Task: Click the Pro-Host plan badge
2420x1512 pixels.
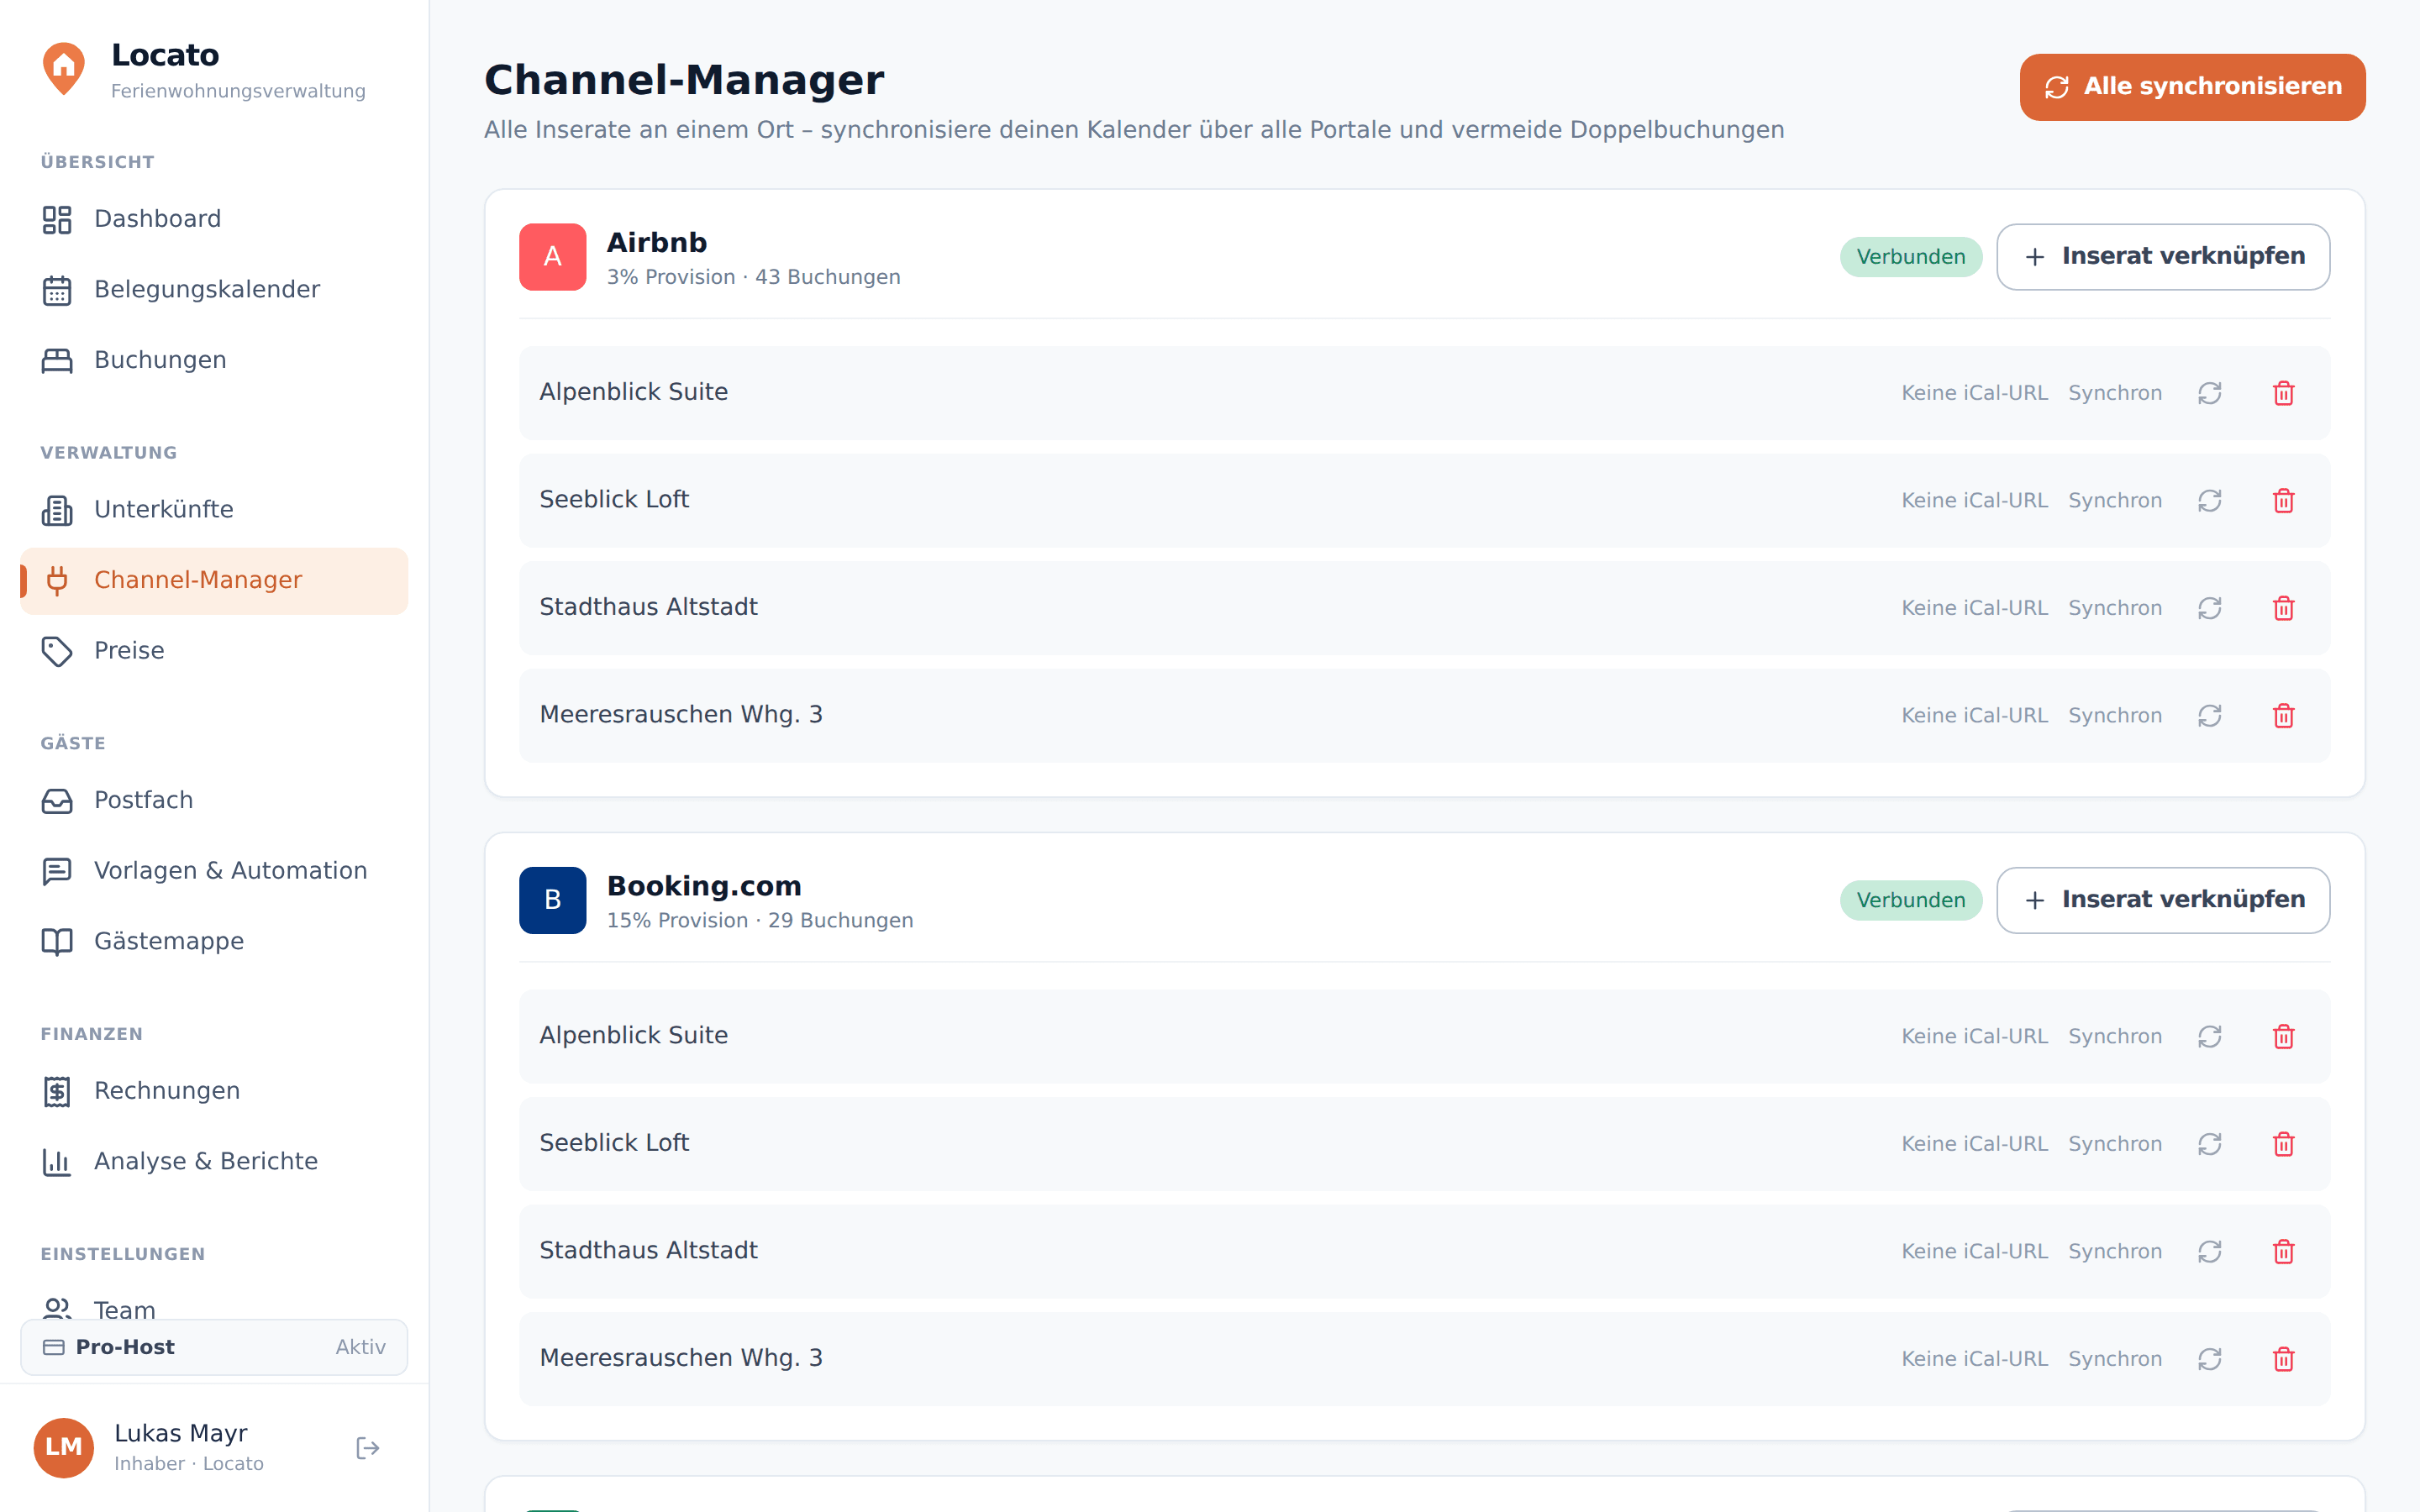Action: point(214,1347)
